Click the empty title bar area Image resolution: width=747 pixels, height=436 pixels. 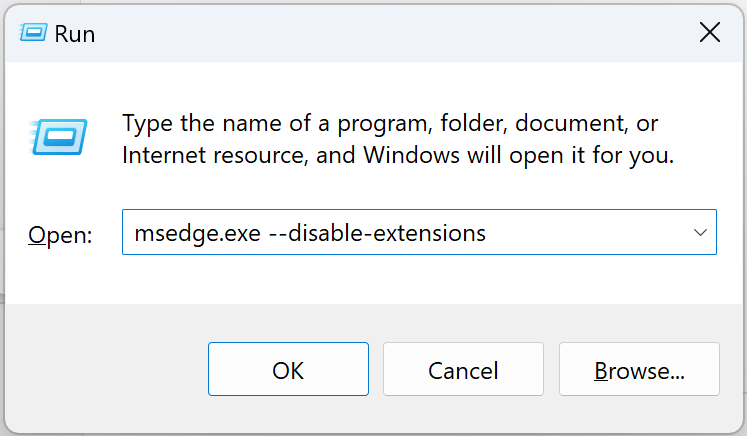[x=391, y=33]
